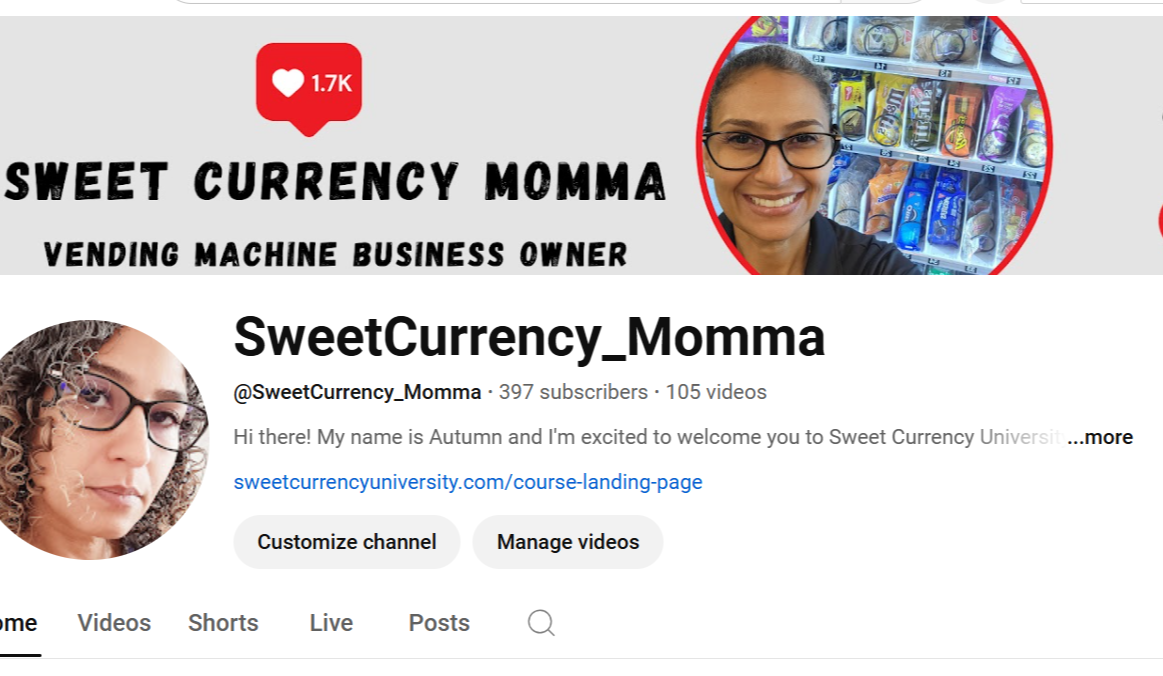This screenshot has width=1163, height=676.
Task: Open the sweetcurrencyuniversity.com course link
Action: pyautogui.click(x=467, y=482)
